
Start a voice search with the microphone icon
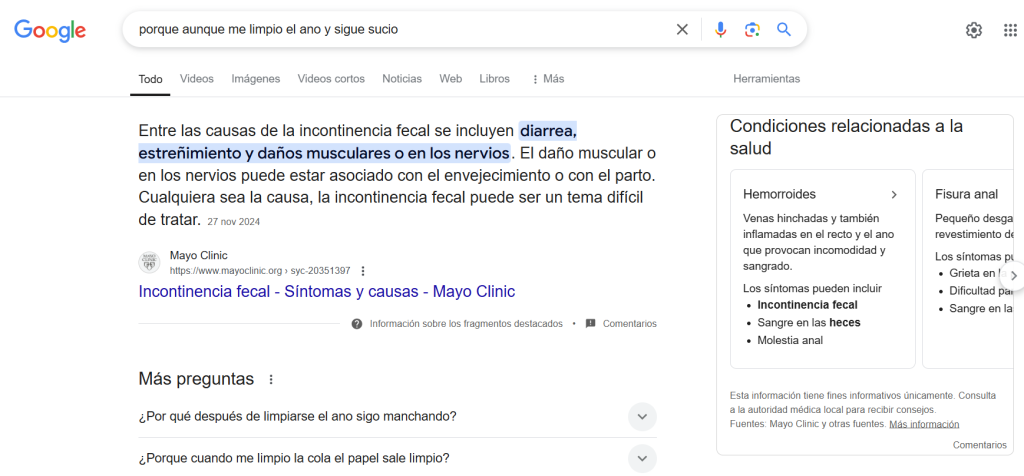[720, 30]
